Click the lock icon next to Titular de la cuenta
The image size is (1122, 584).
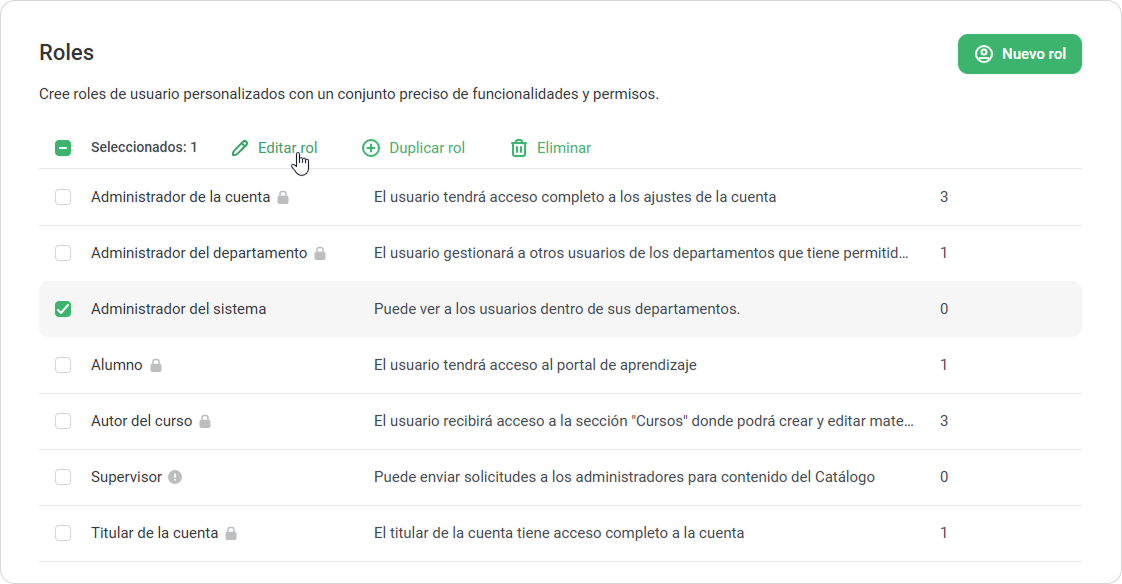pyautogui.click(x=231, y=534)
